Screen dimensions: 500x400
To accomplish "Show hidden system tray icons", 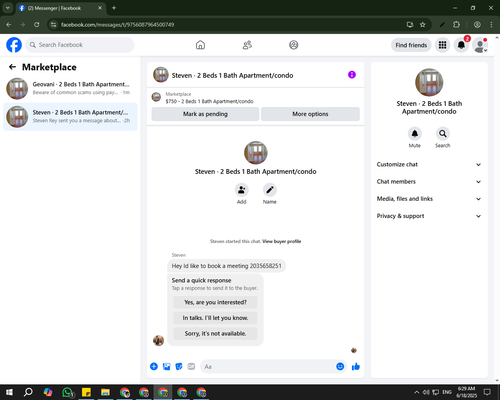I will pos(417,392).
